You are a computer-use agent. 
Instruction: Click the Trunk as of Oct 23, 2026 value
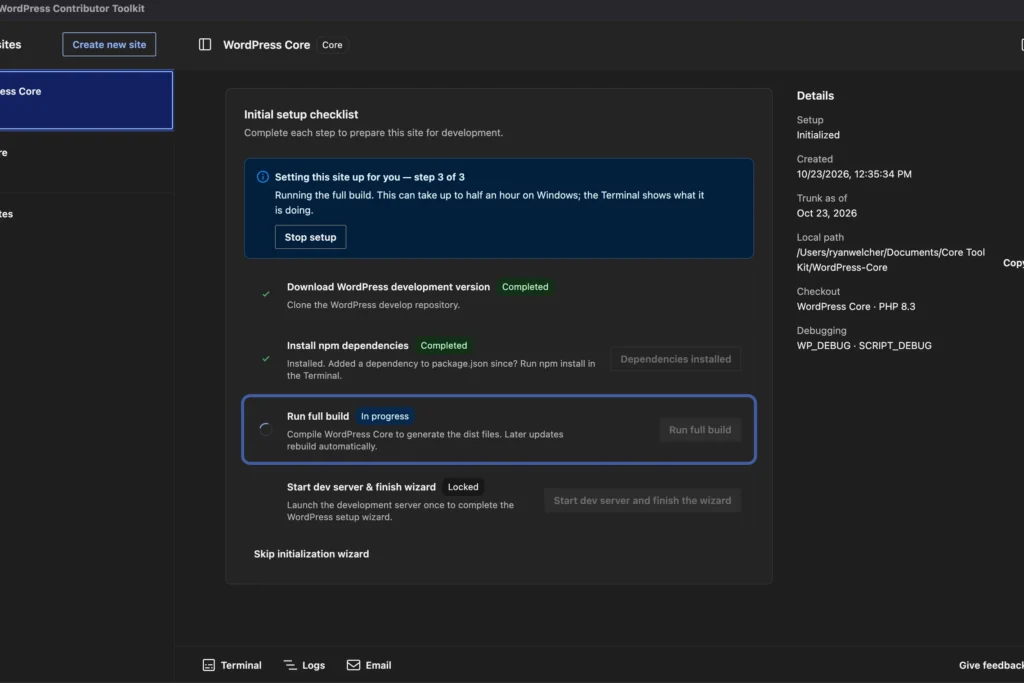click(827, 213)
